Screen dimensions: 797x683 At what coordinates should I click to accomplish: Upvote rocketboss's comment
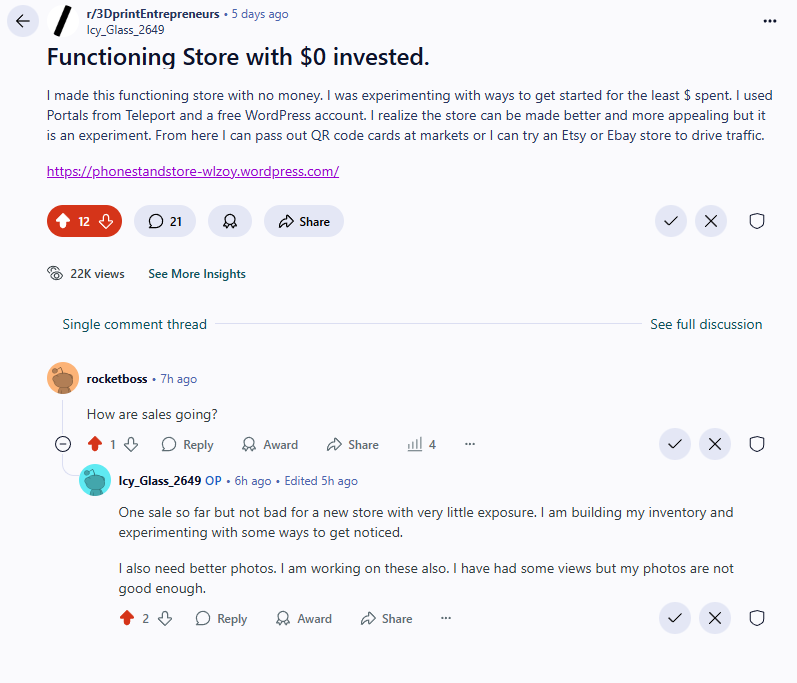[96, 444]
